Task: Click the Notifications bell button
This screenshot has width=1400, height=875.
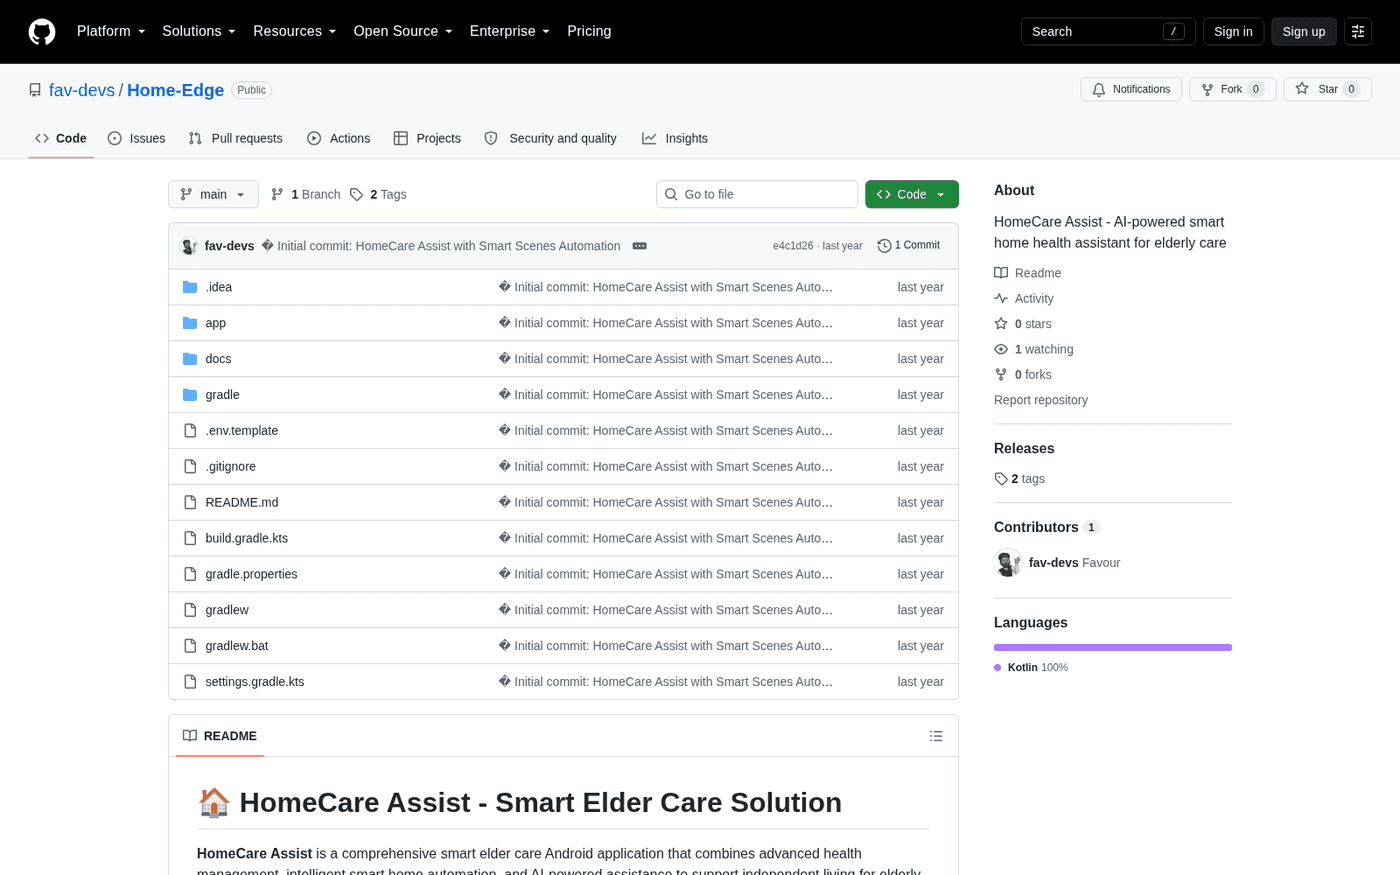Action: click(1131, 89)
